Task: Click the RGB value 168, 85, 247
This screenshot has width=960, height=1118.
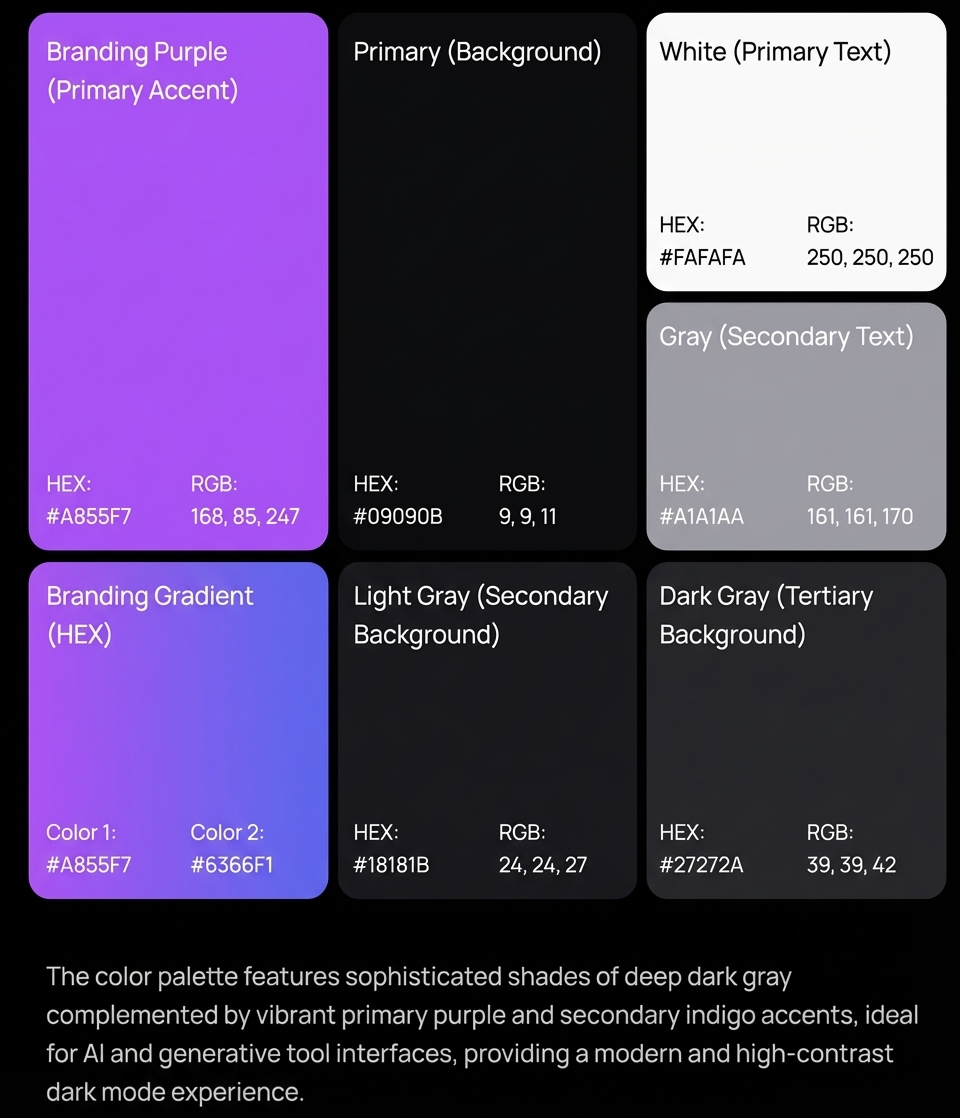Action: (x=245, y=516)
